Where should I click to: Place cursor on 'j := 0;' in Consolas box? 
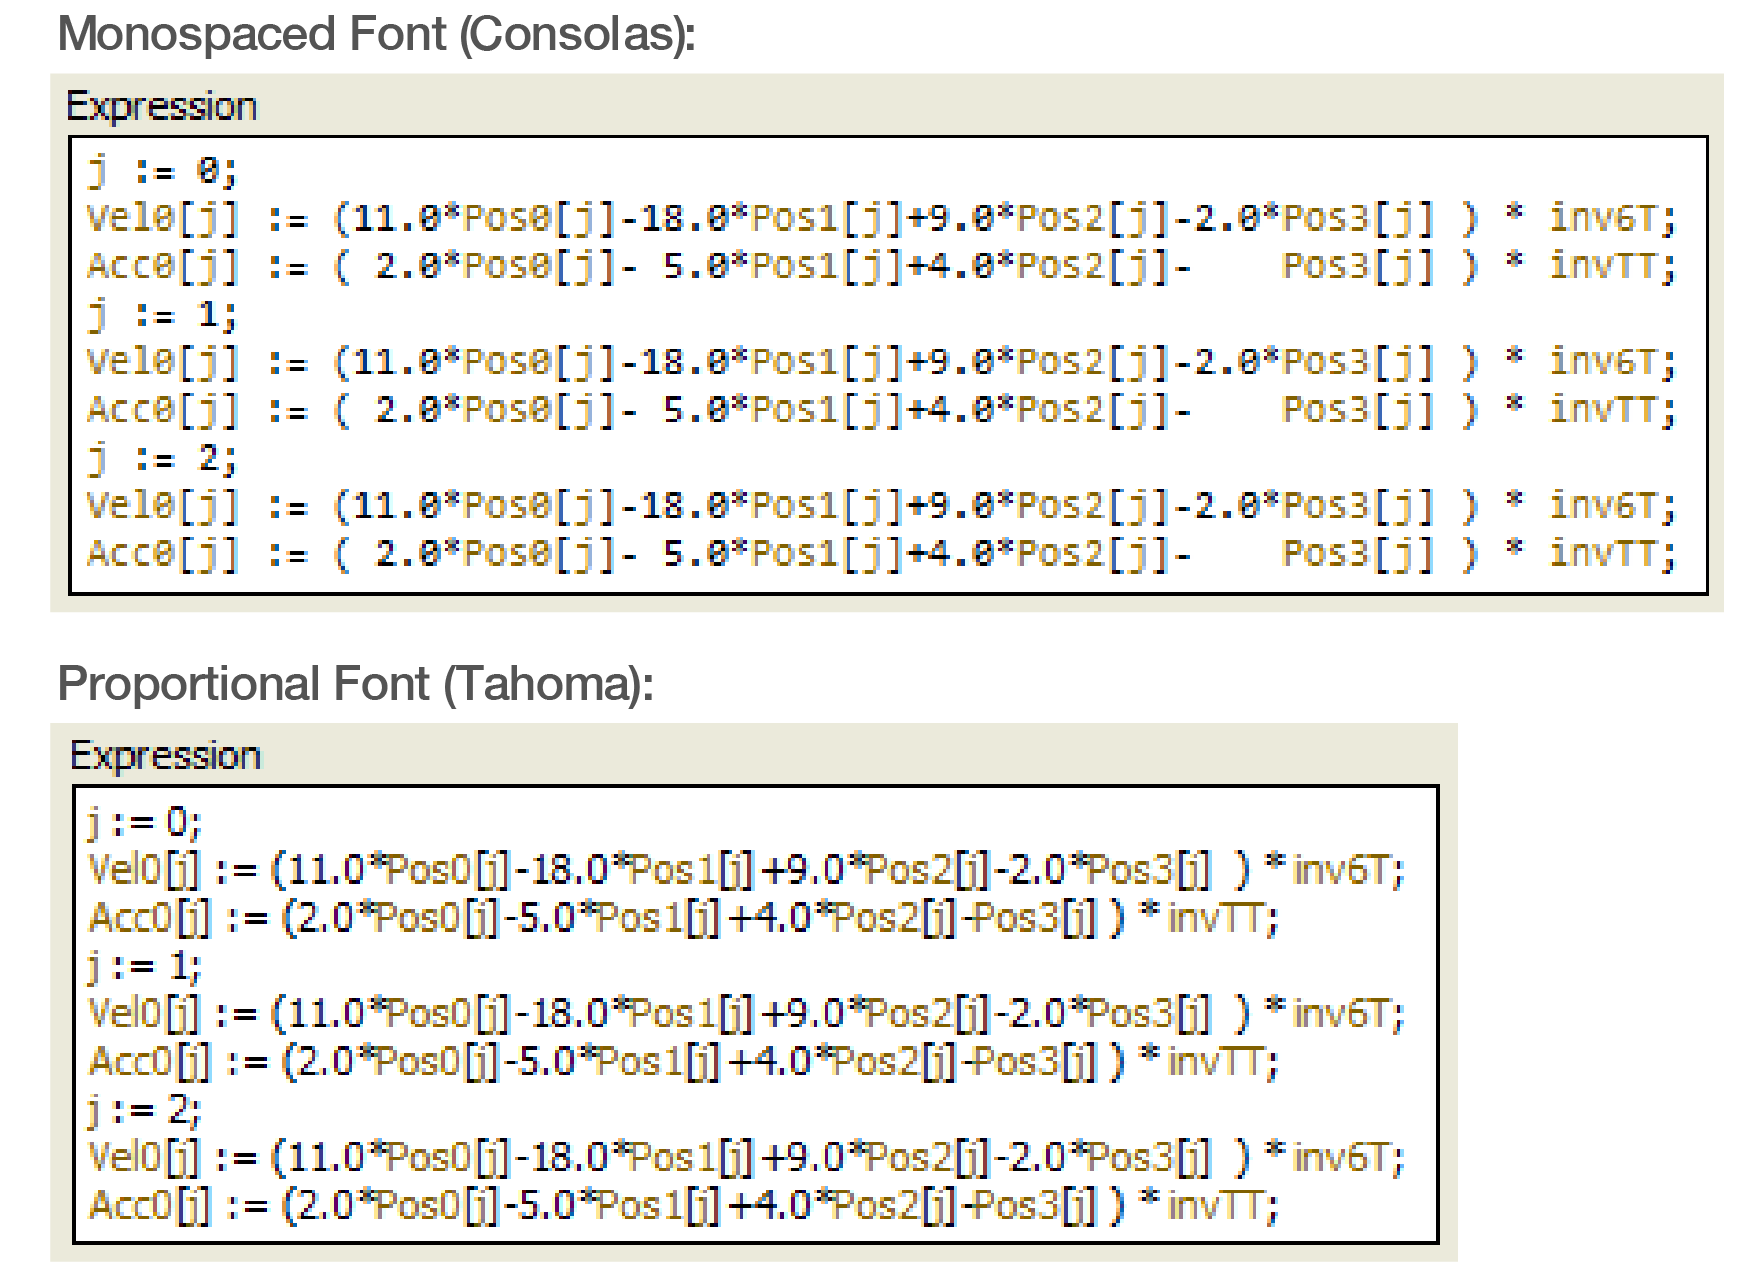[163, 172]
